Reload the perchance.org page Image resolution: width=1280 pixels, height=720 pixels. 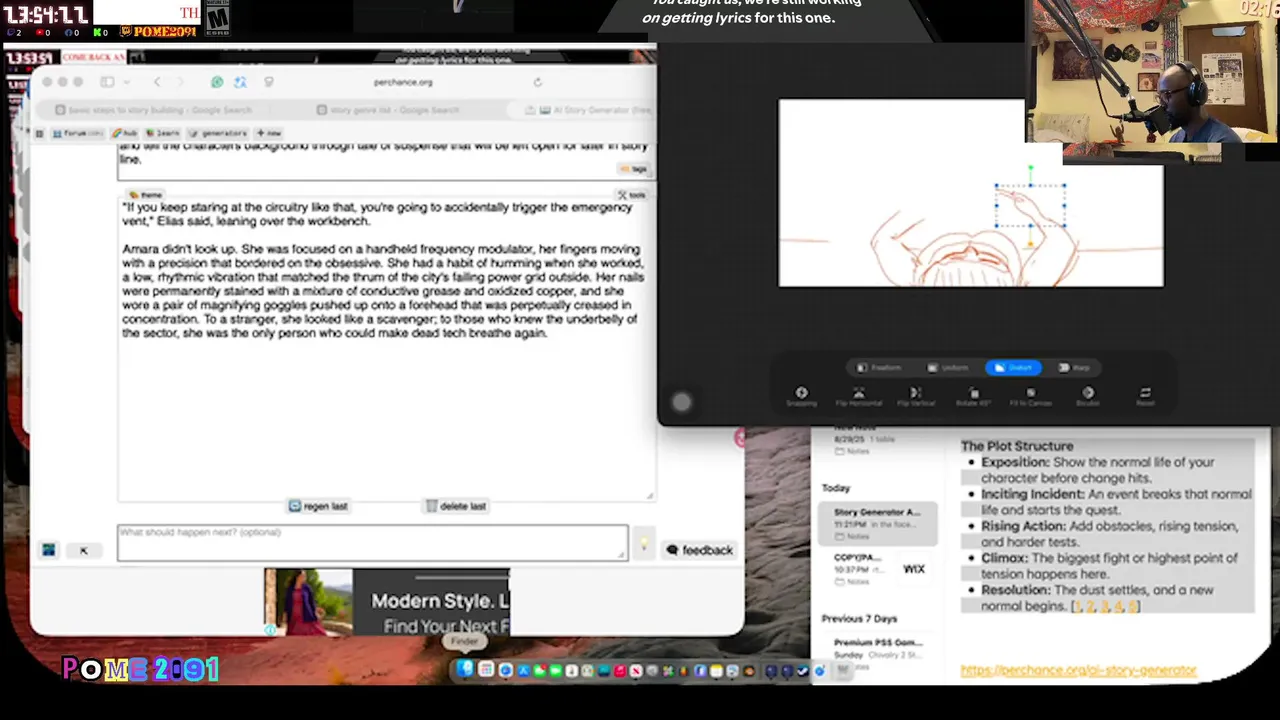pos(538,82)
